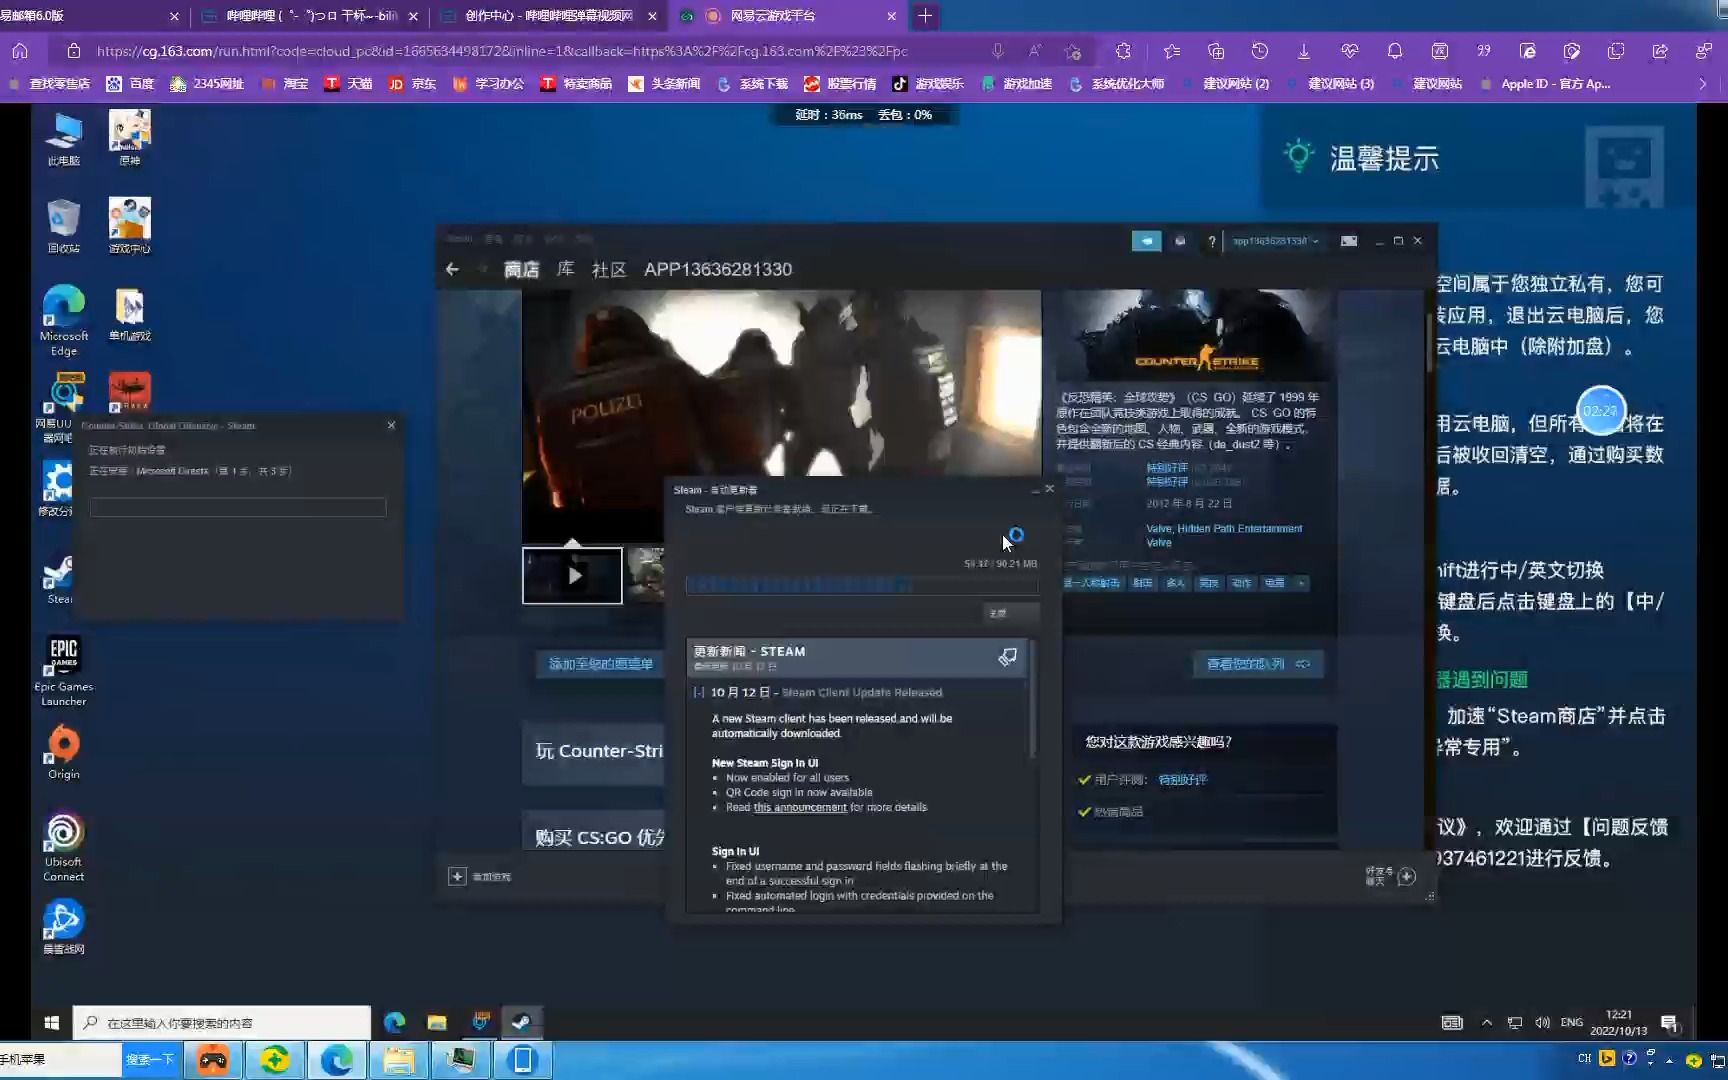Click Steam Big Picture mode icon
The image size is (1728, 1080).
pyautogui.click(x=1349, y=241)
